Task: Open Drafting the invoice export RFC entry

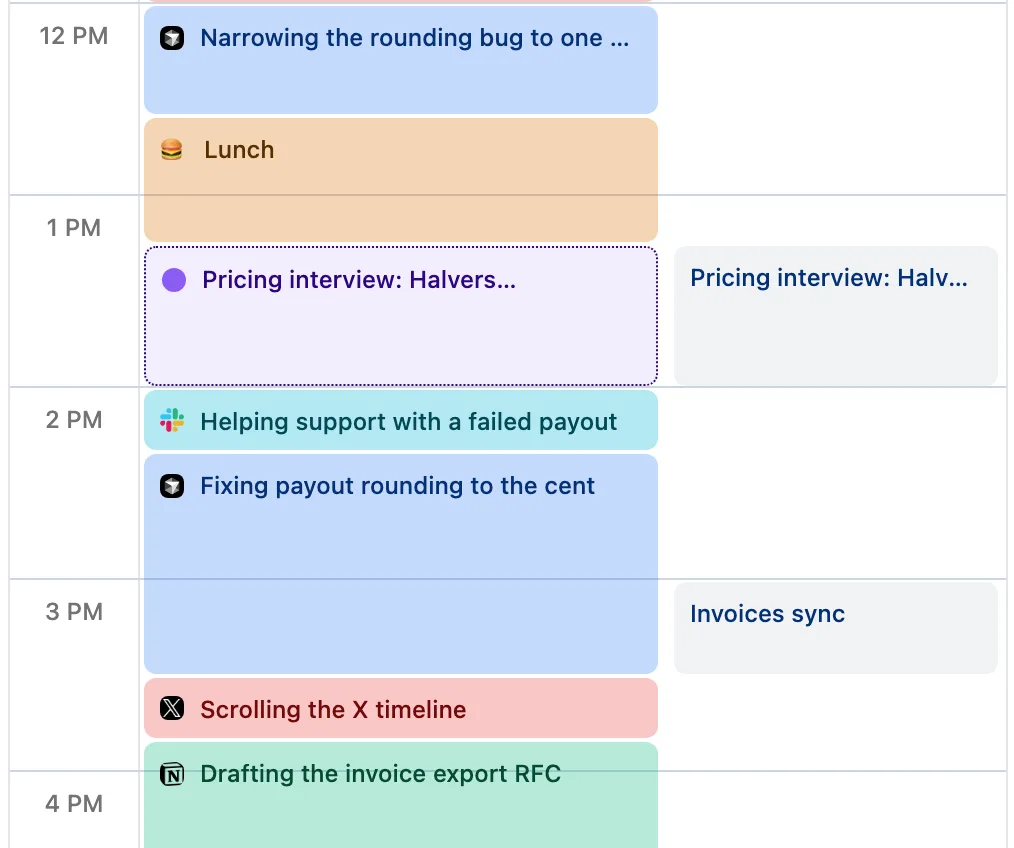Action: pyautogui.click(x=401, y=795)
